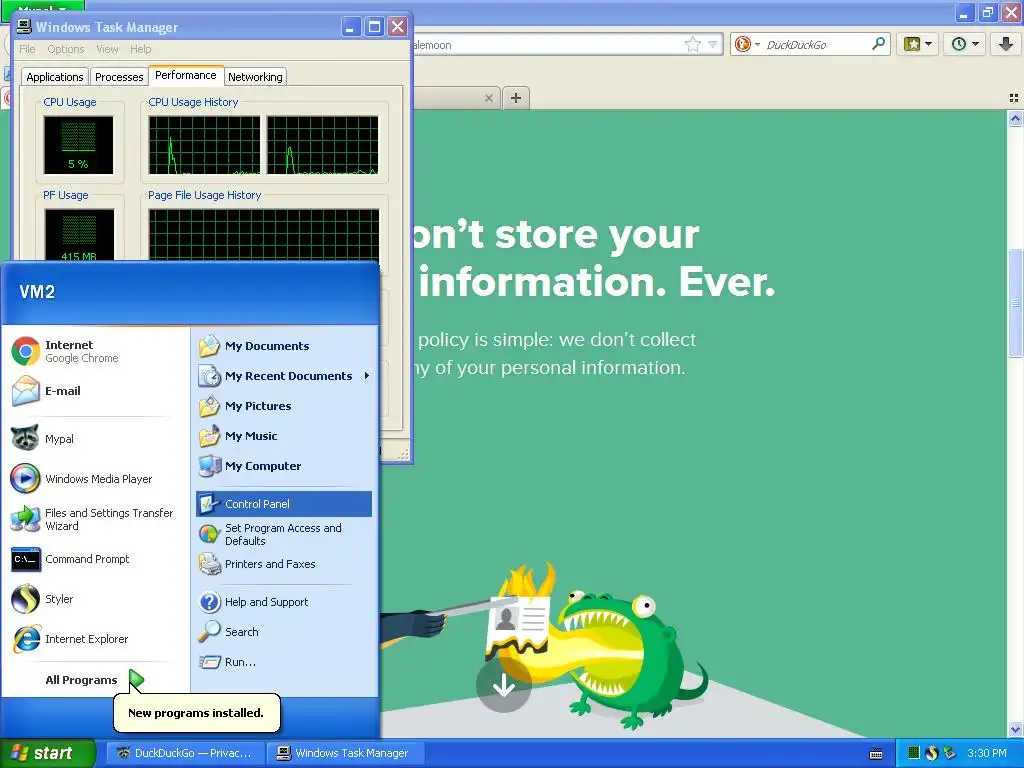
Task: Open Control Panel
Action: [283, 504]
